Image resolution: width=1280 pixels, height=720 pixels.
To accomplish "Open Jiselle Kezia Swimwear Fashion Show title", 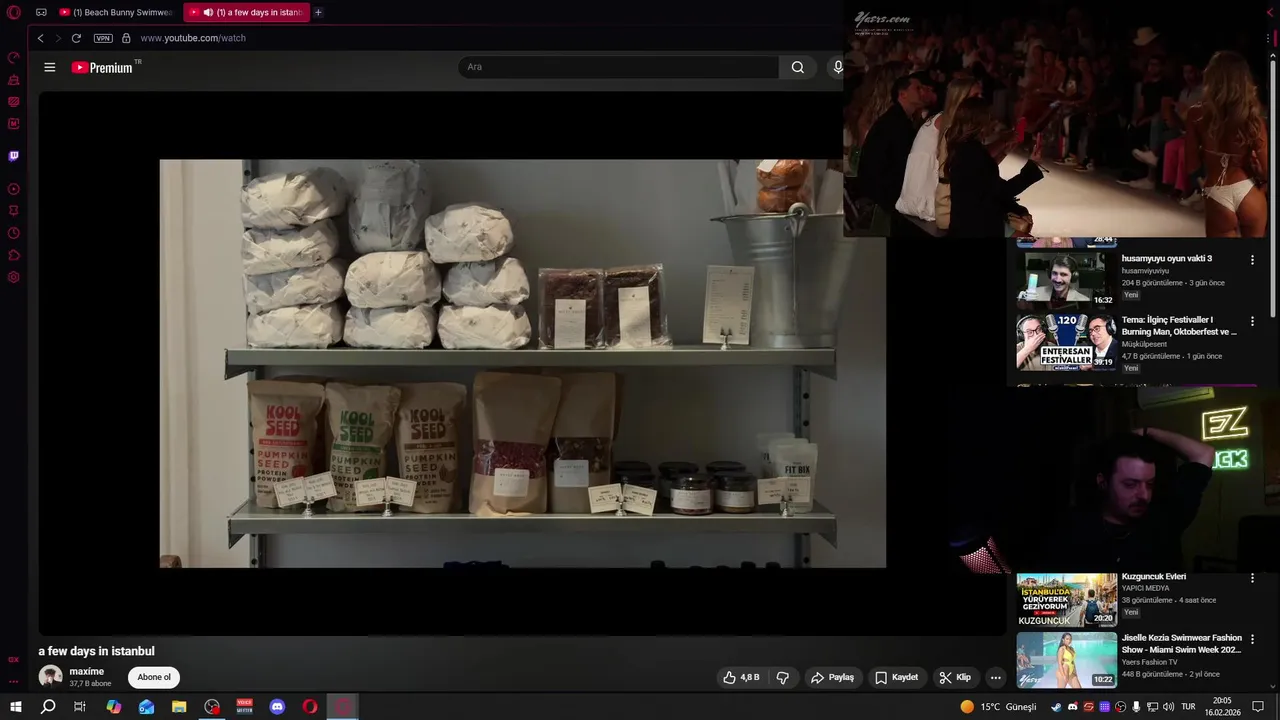I will pyautogui.click(x=1181, y=644).
